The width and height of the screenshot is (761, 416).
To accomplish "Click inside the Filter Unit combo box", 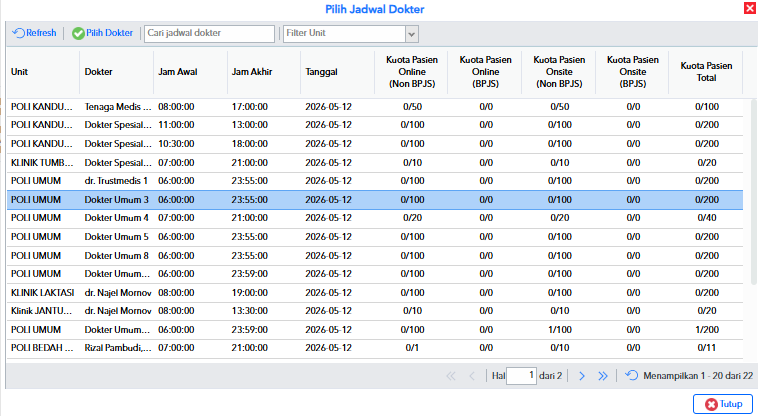I will [345, 33].
